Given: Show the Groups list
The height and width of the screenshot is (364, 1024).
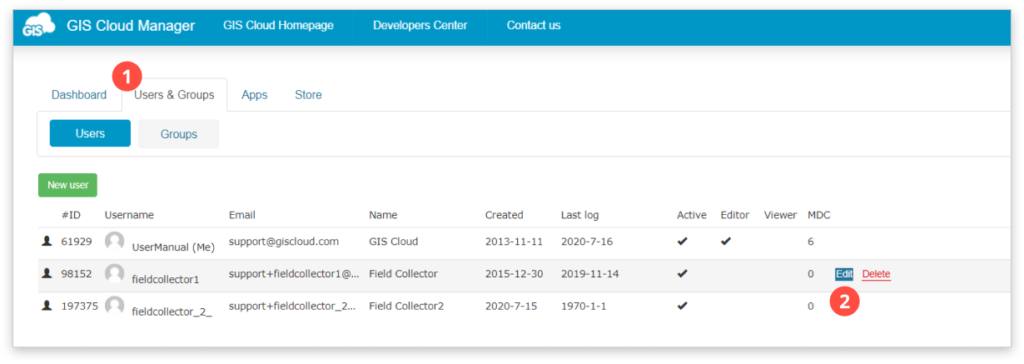Looking at the screenshot, I should 179,134.
